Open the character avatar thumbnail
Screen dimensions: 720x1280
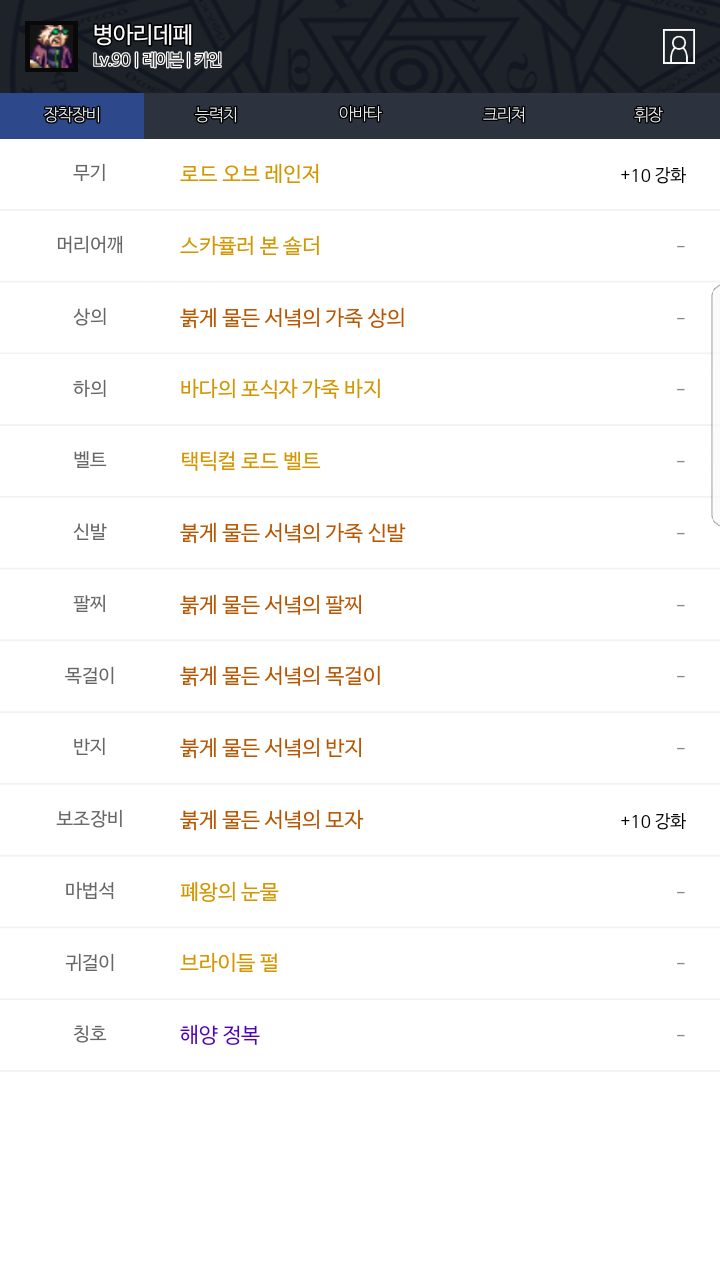click(x=51, y=47)
